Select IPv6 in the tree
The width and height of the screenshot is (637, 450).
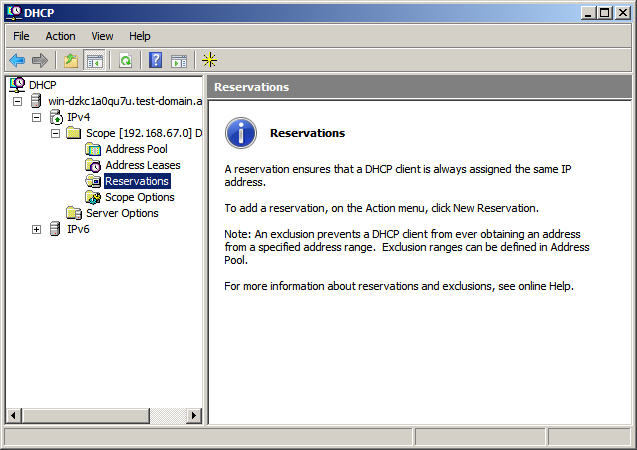point(78,229)
